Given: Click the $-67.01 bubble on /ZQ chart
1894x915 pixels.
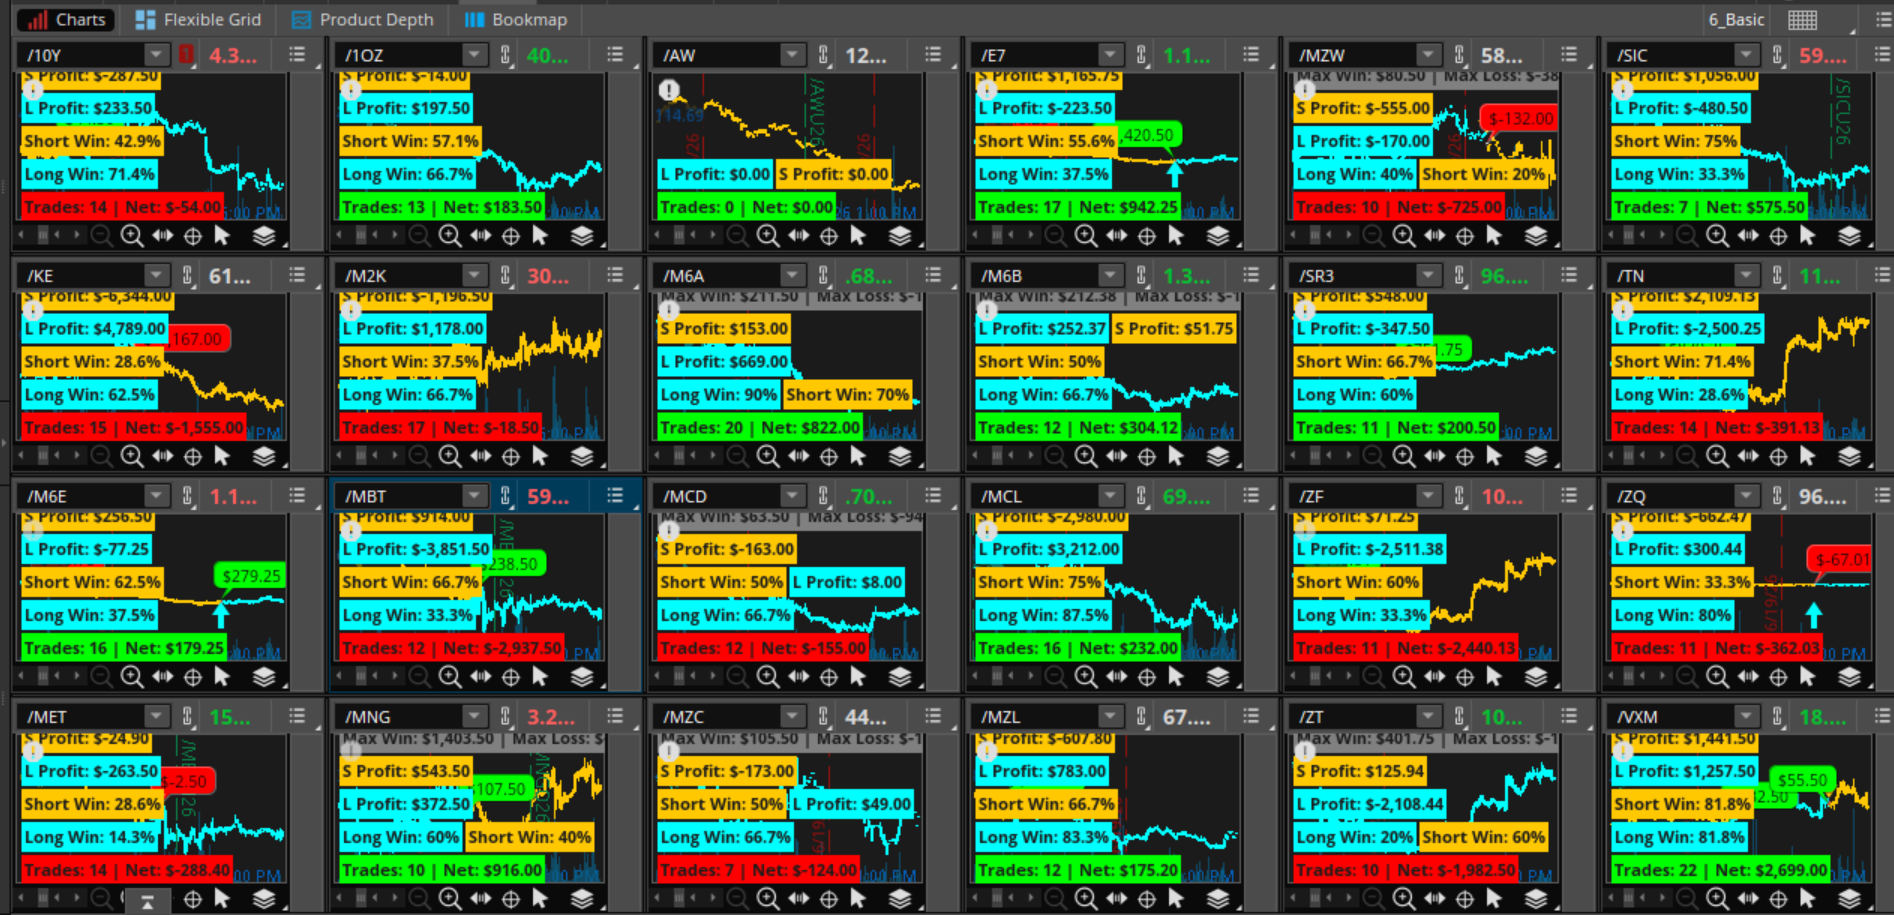Looking at the screenshot, I should (1841, 560).
